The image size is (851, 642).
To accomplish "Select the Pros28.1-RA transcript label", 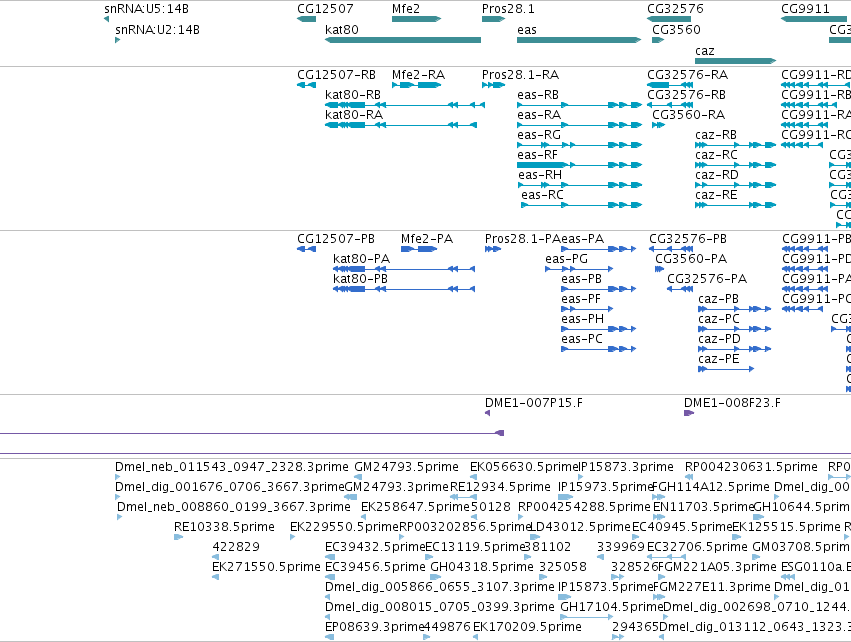I will [x=520, y=74].
